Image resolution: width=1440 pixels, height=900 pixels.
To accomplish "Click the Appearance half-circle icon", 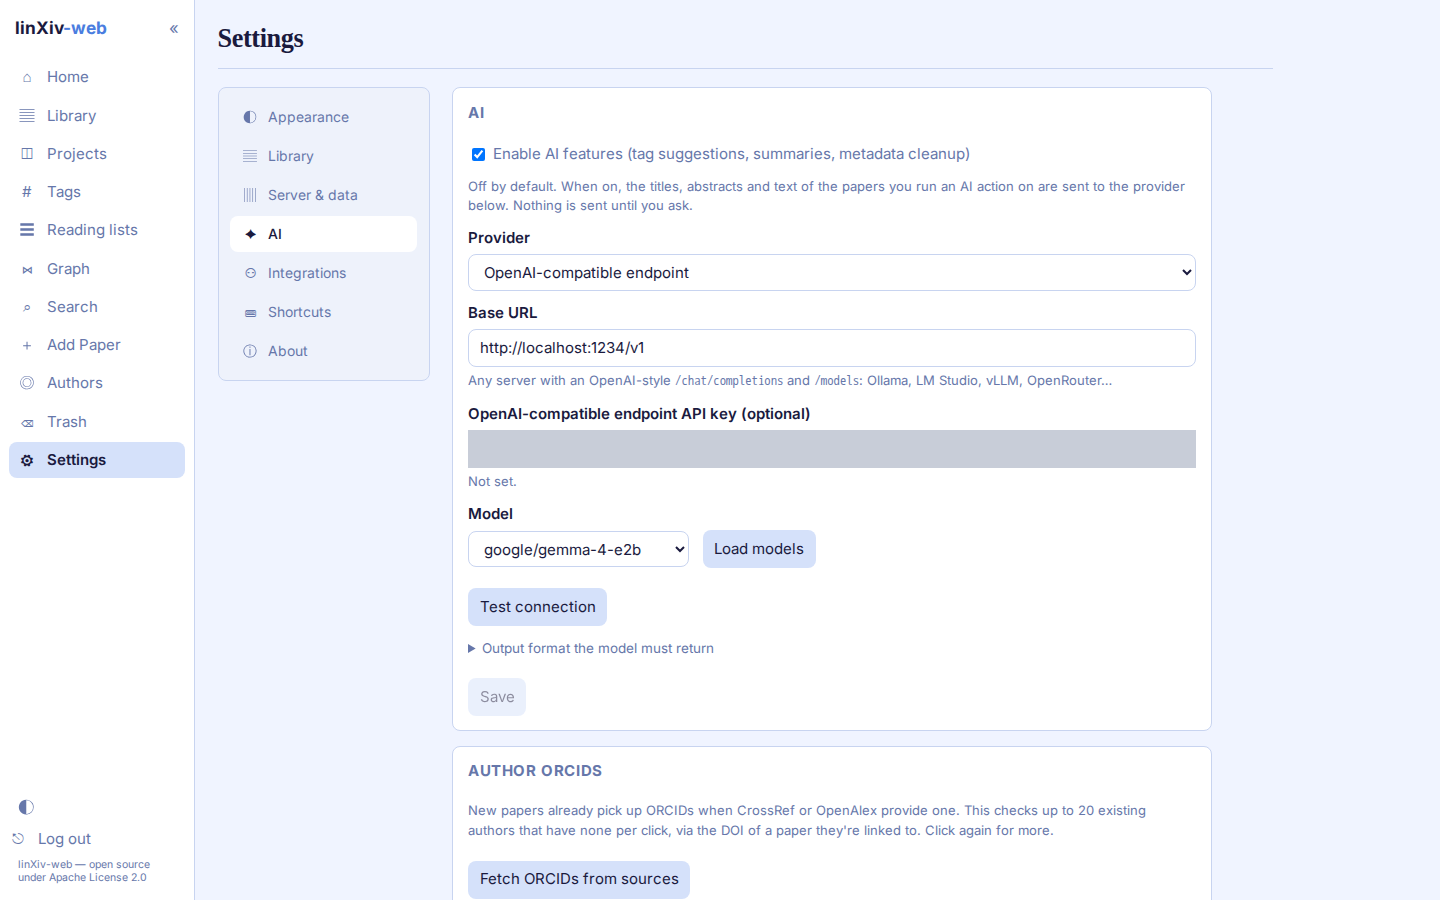I will (250, 117).
